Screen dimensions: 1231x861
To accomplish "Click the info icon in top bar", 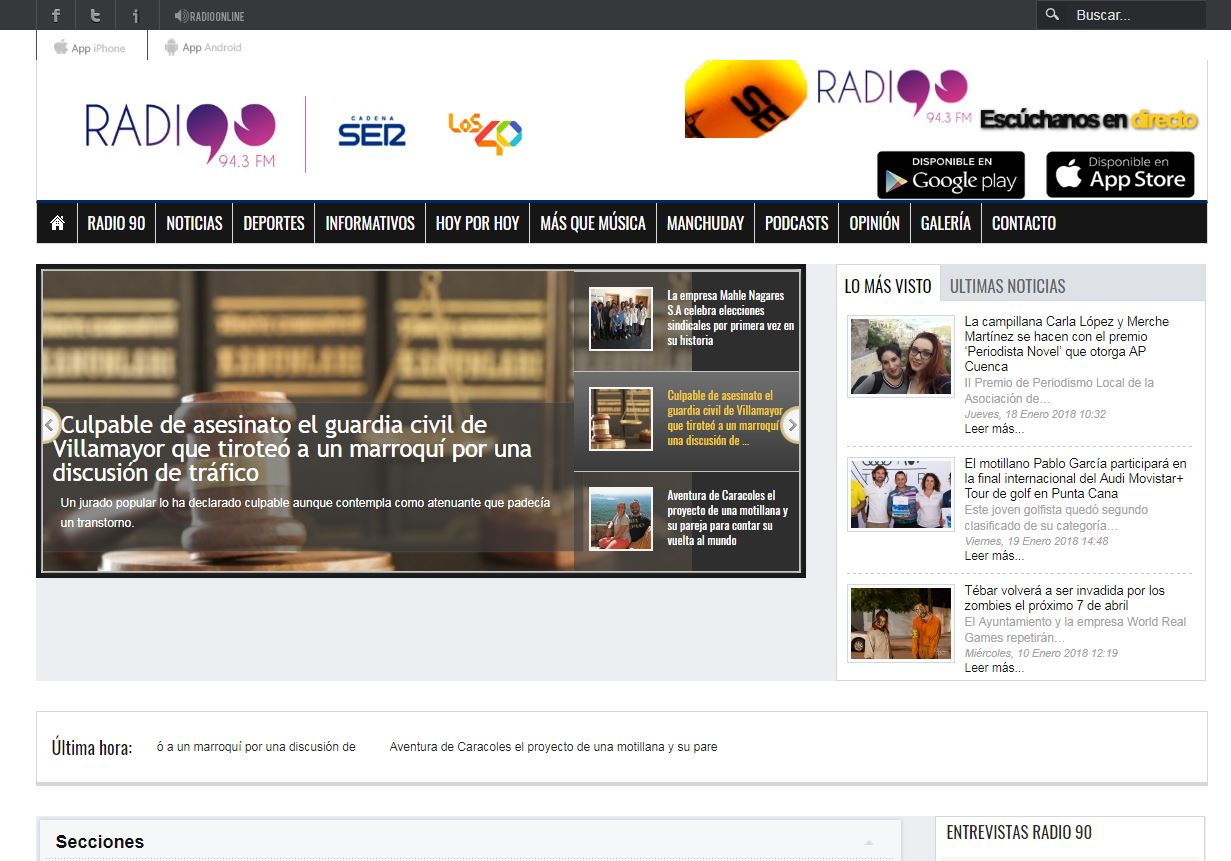I will pos(135,15).
